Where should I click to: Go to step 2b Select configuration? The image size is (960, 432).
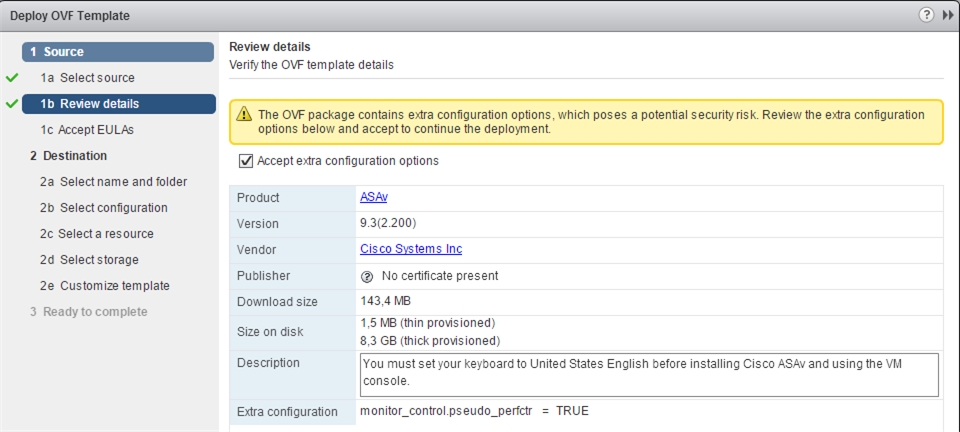104,207
